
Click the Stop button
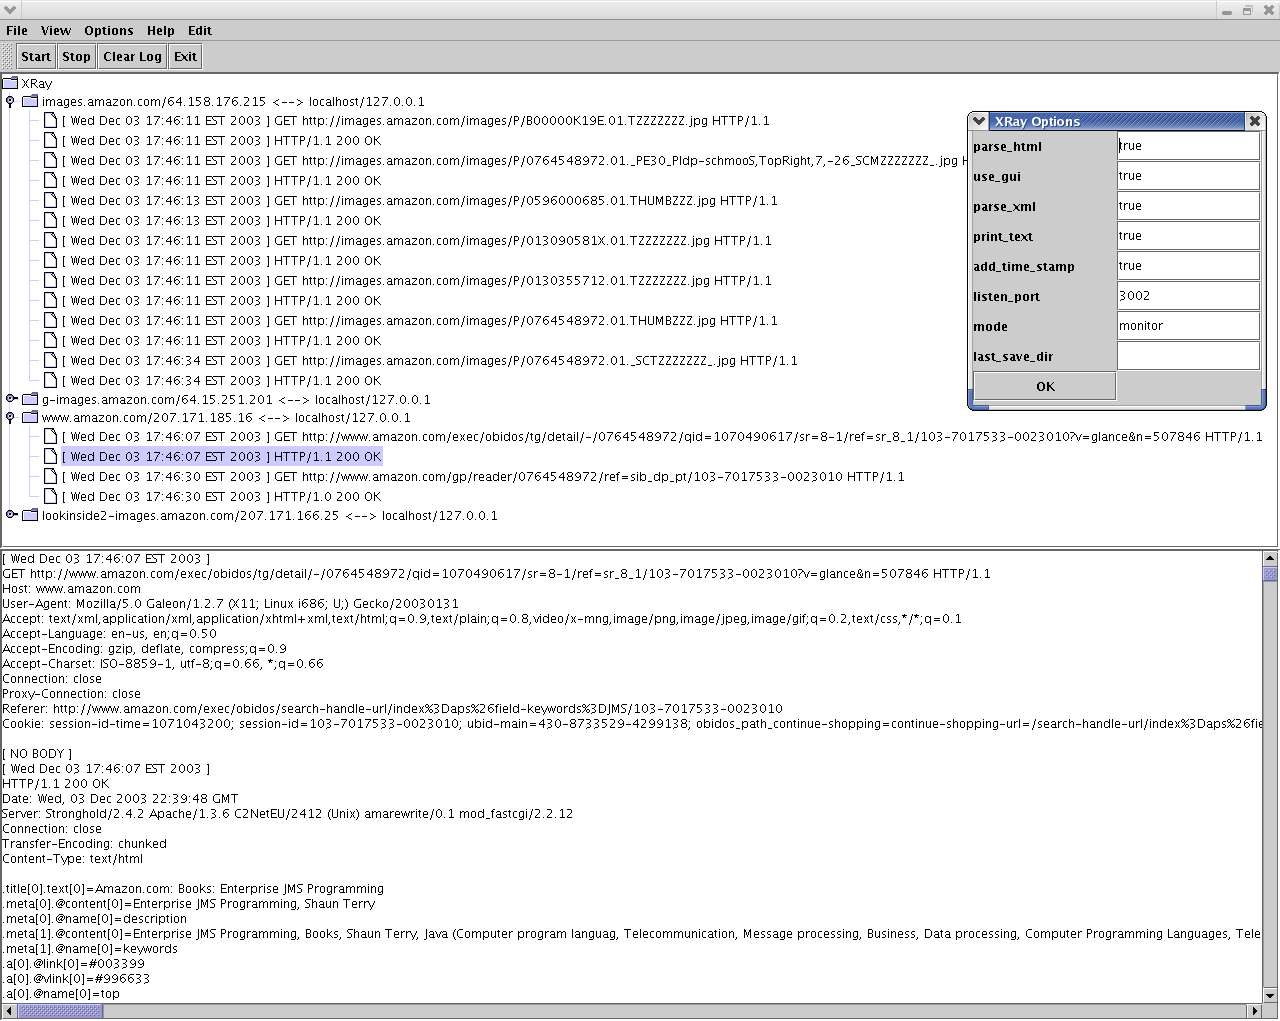coord(76,57)
